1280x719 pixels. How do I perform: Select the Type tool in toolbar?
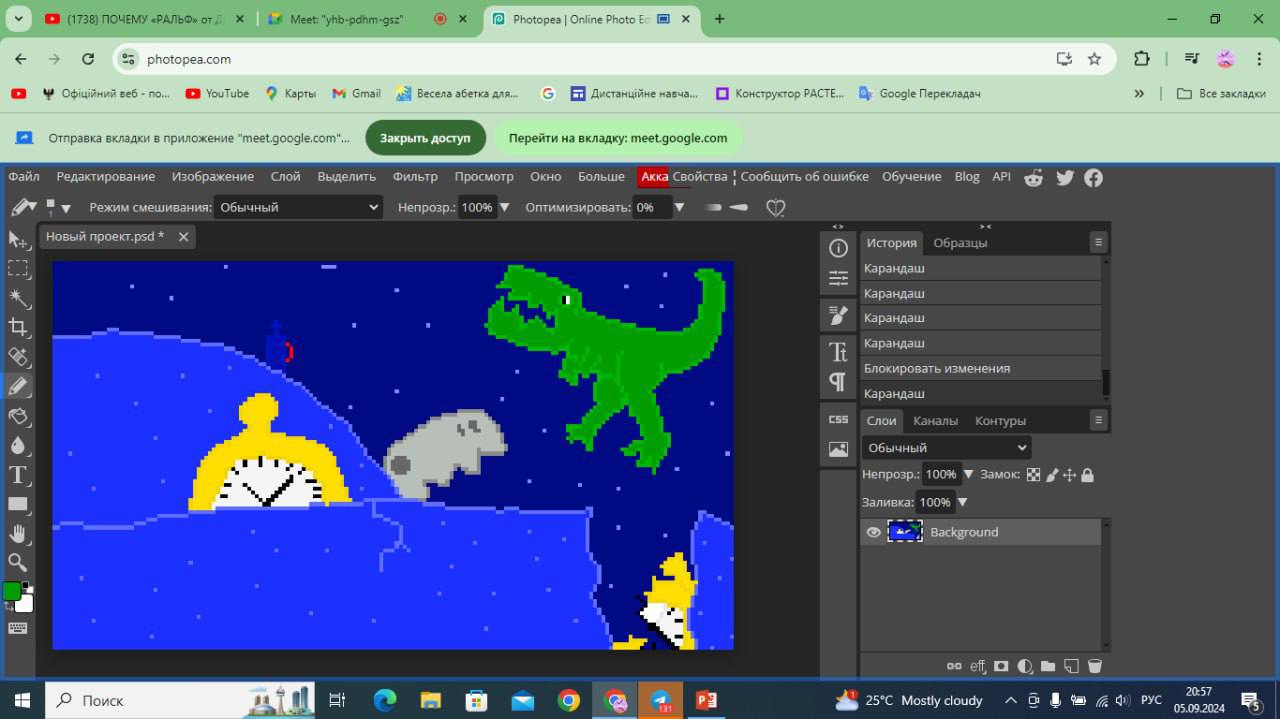(18, 475)
